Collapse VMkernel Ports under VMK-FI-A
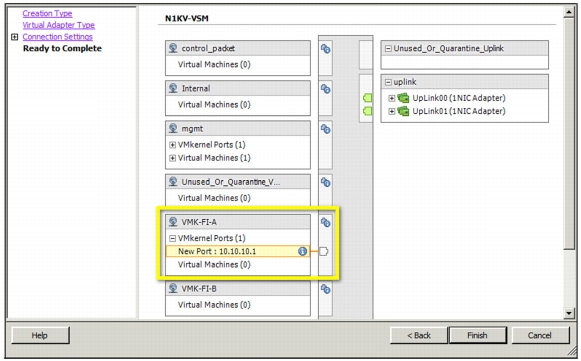 click(172, 238)
